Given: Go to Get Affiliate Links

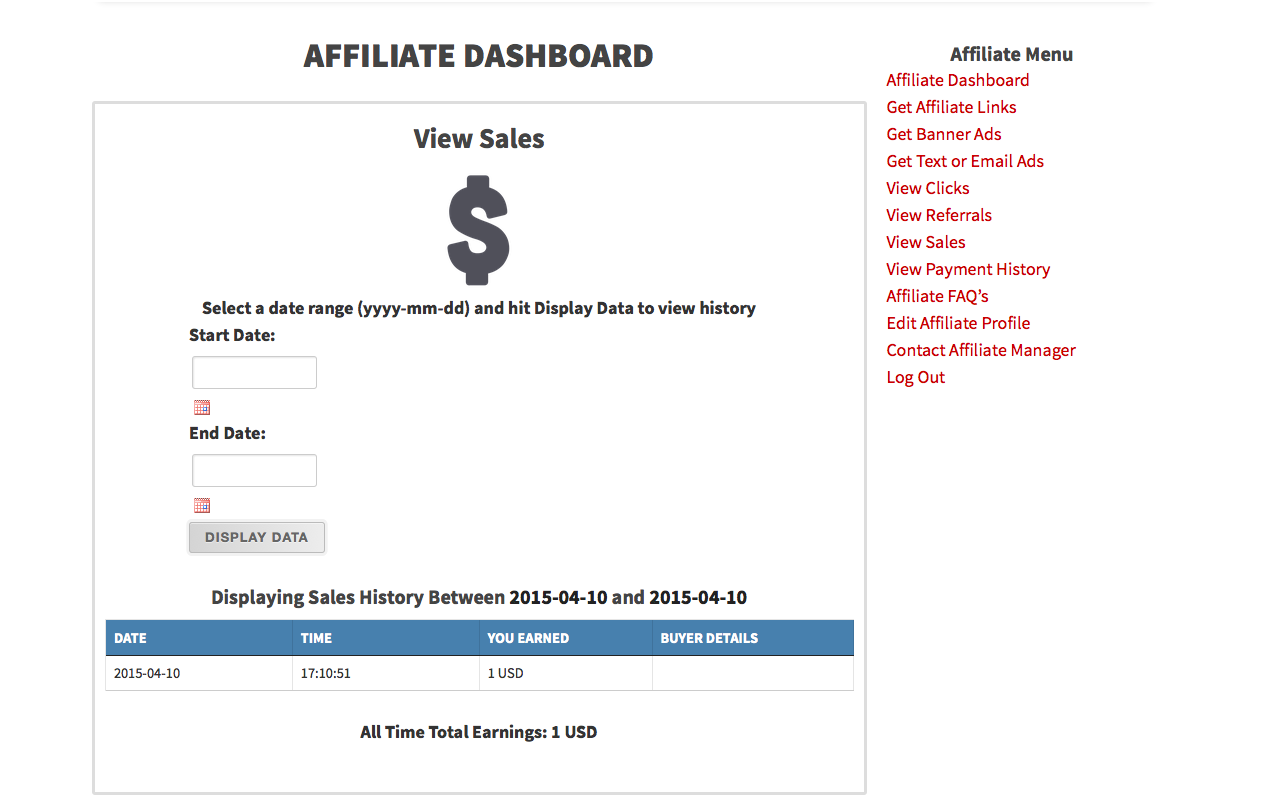Looking at the screenshot, I should (951, 107).
